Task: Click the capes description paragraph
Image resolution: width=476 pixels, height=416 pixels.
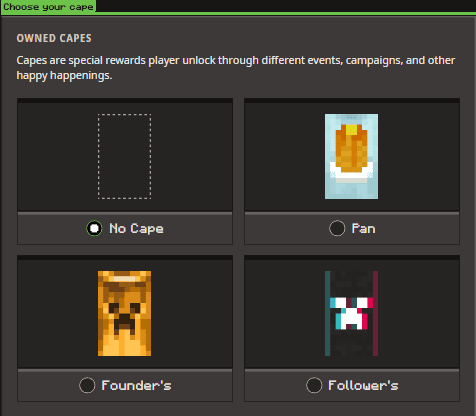Action: (236, 68)
